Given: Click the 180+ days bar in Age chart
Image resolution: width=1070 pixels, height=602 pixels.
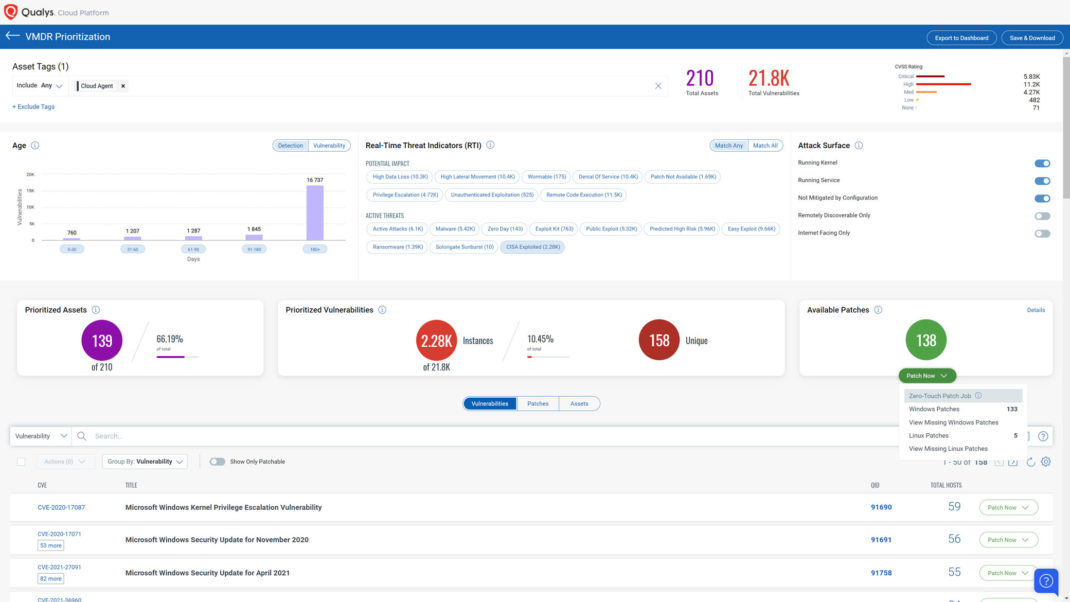Looking at the screenshot, I should (315, 213).
